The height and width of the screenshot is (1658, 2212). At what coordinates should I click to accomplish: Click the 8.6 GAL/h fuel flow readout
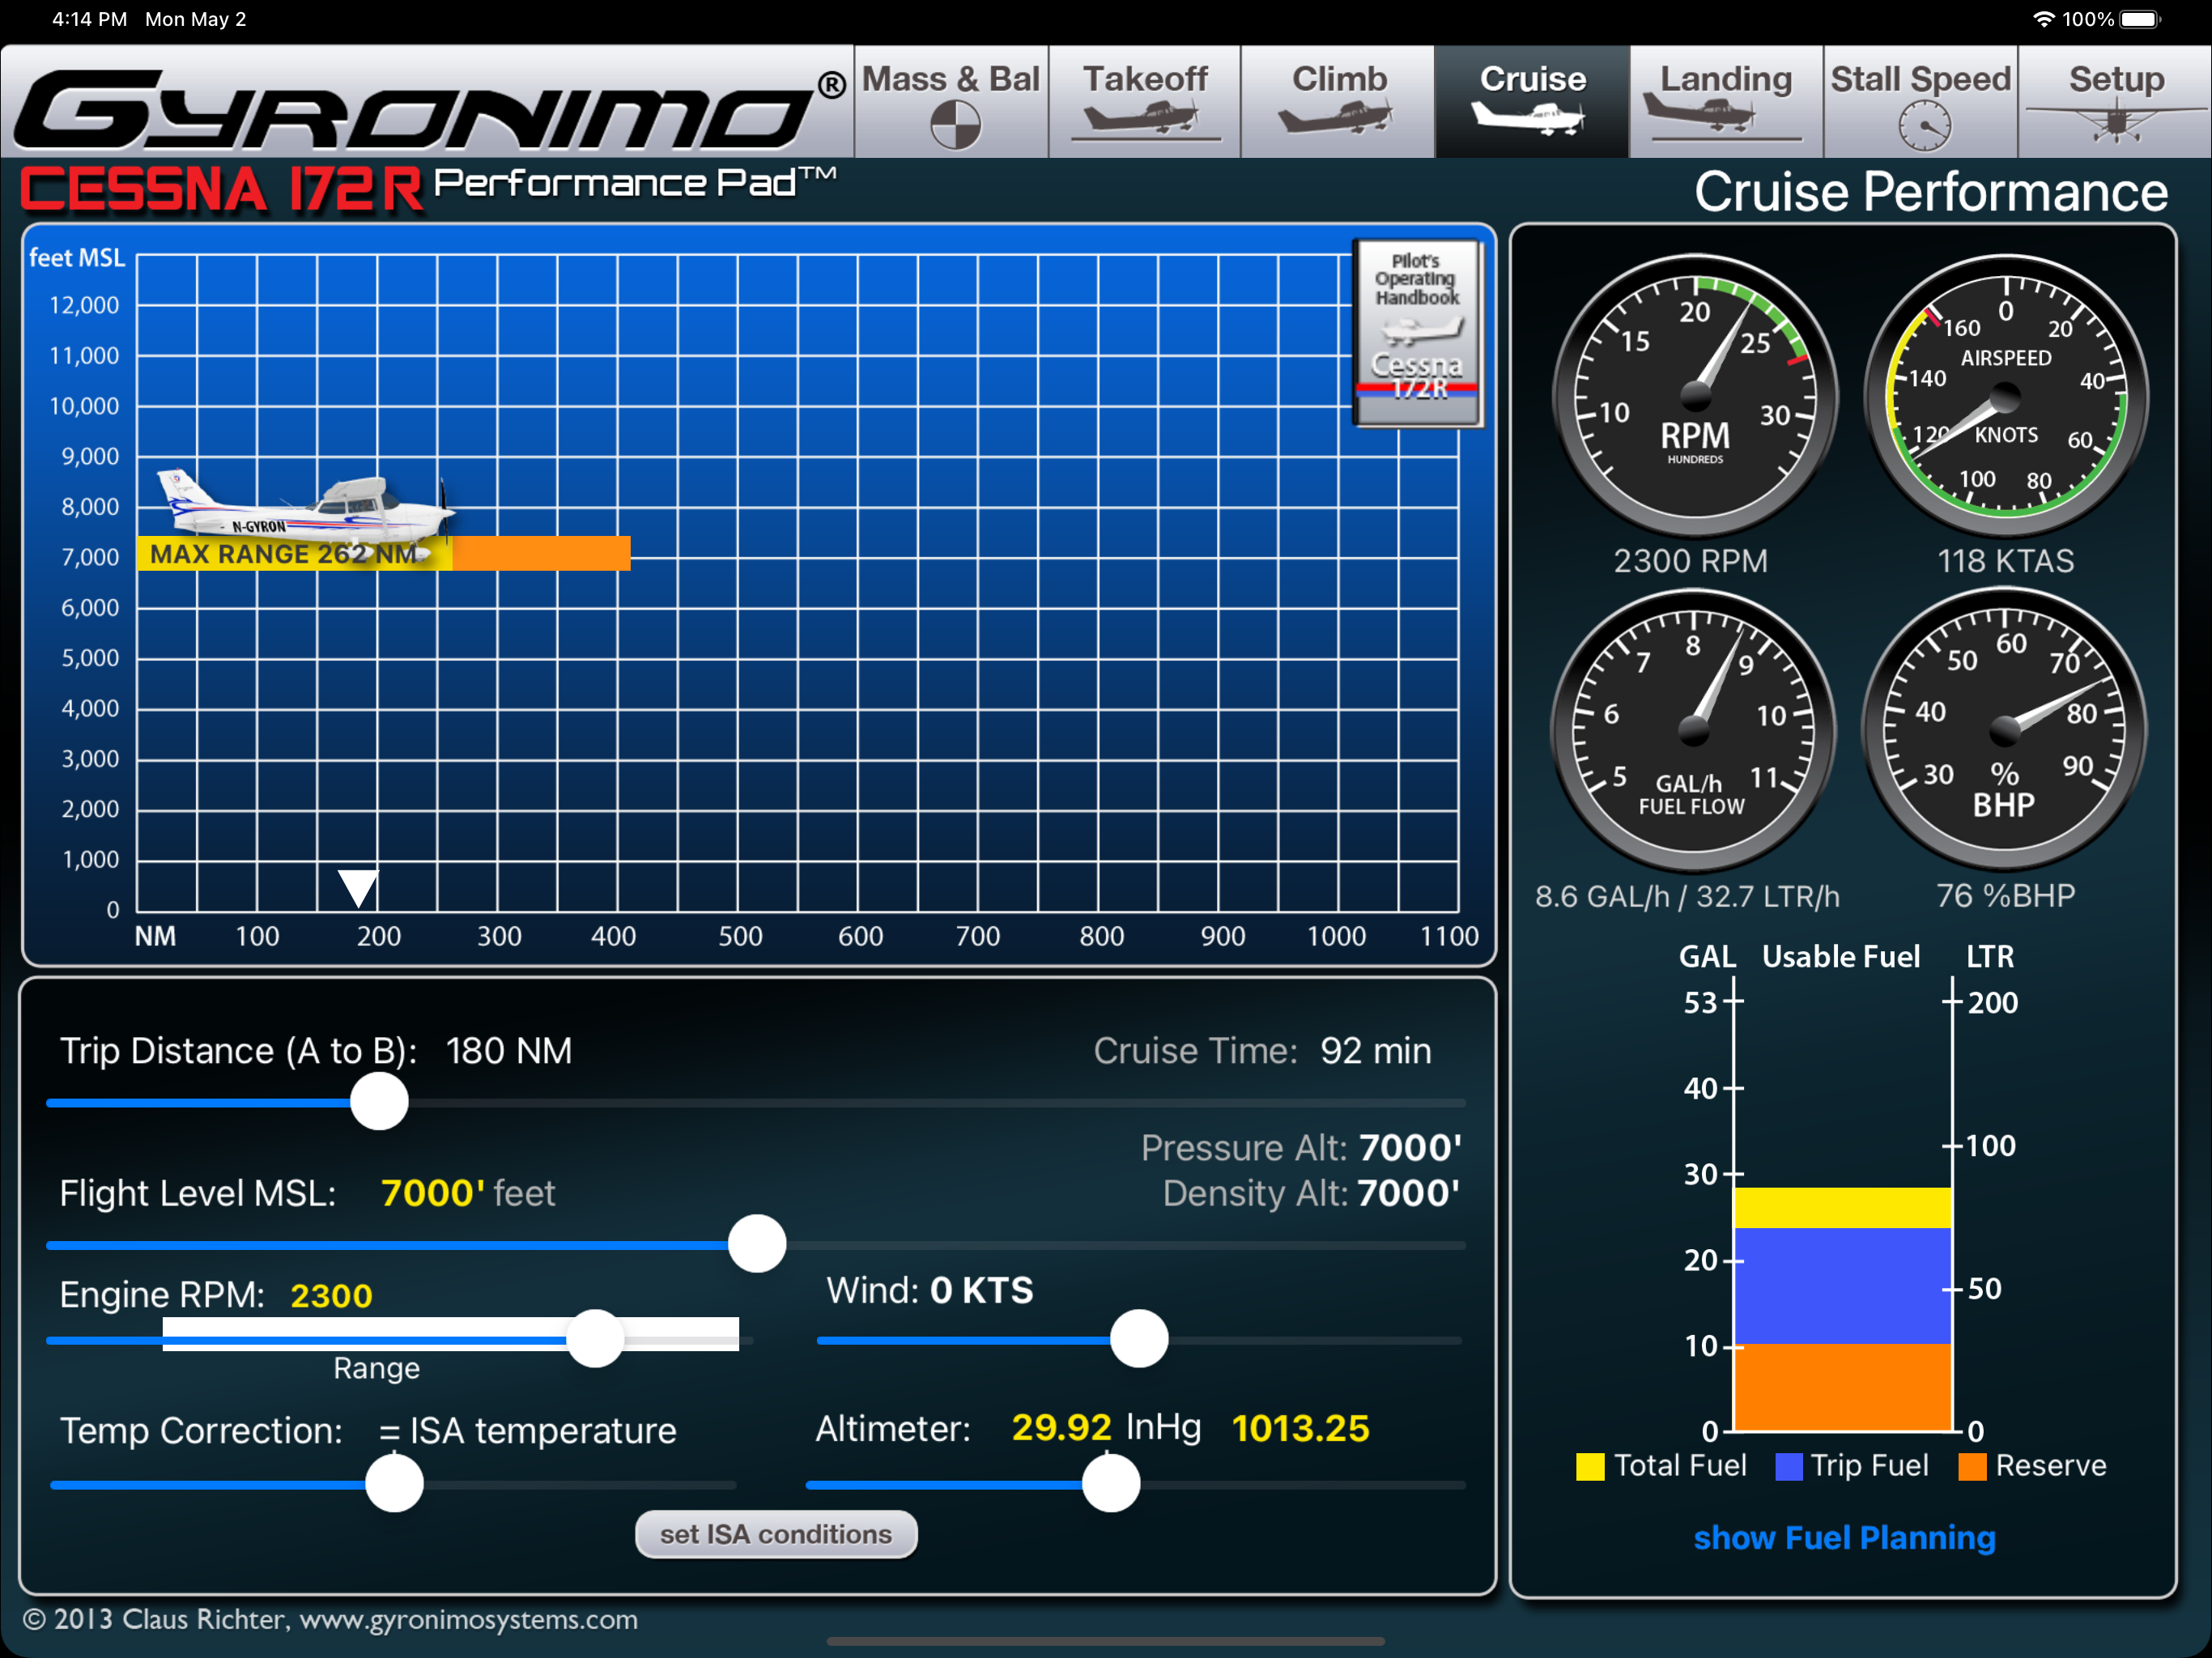(x=1688, y=896)
